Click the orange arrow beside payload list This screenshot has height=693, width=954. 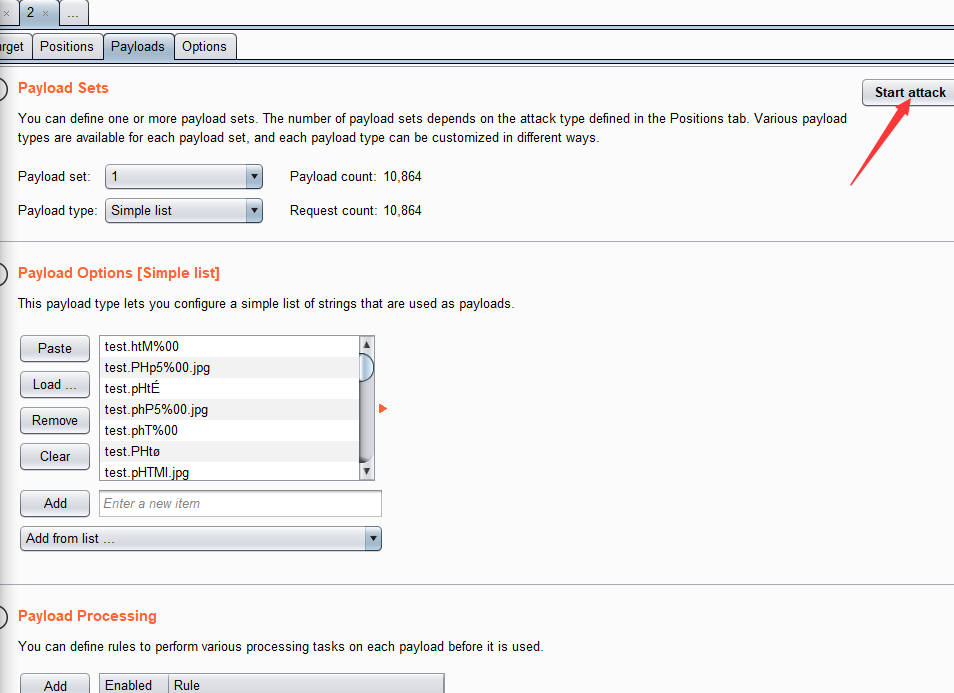(382, 409)
